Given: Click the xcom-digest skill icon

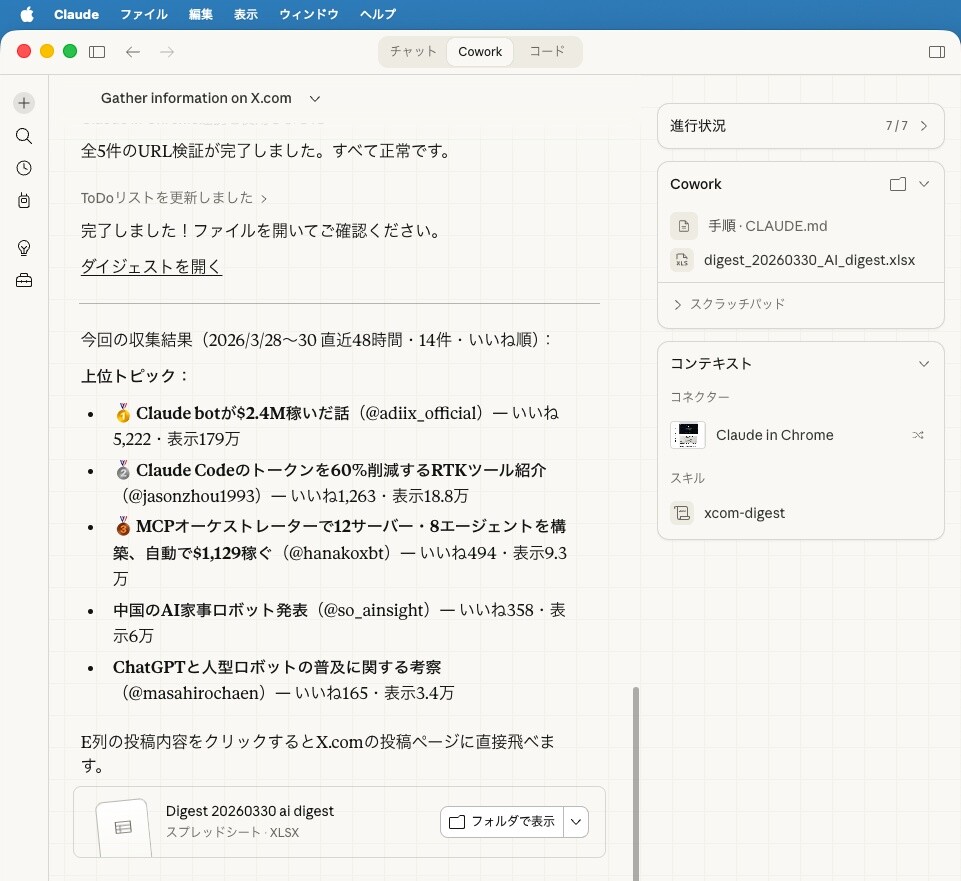Looking at the screenshot, I should pyautogui.click(x=682, y=513).
